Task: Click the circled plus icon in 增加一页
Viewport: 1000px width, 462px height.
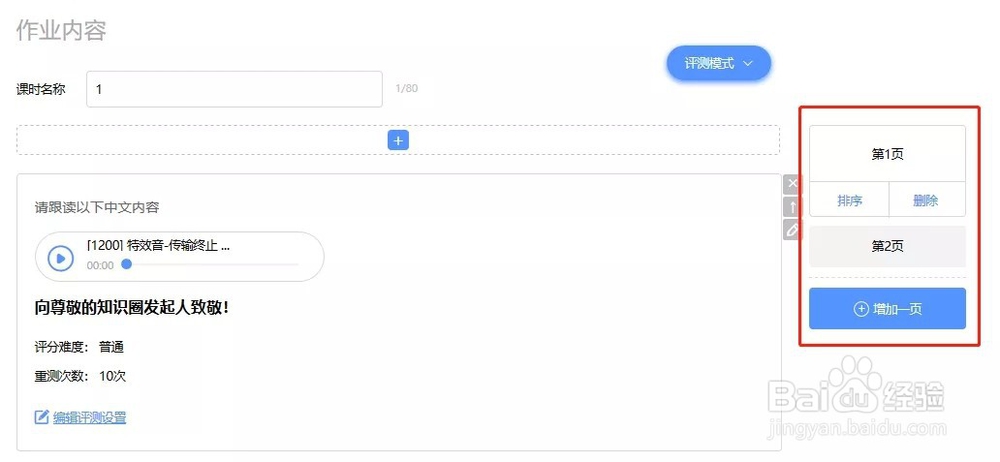Action: click(861, 309)
